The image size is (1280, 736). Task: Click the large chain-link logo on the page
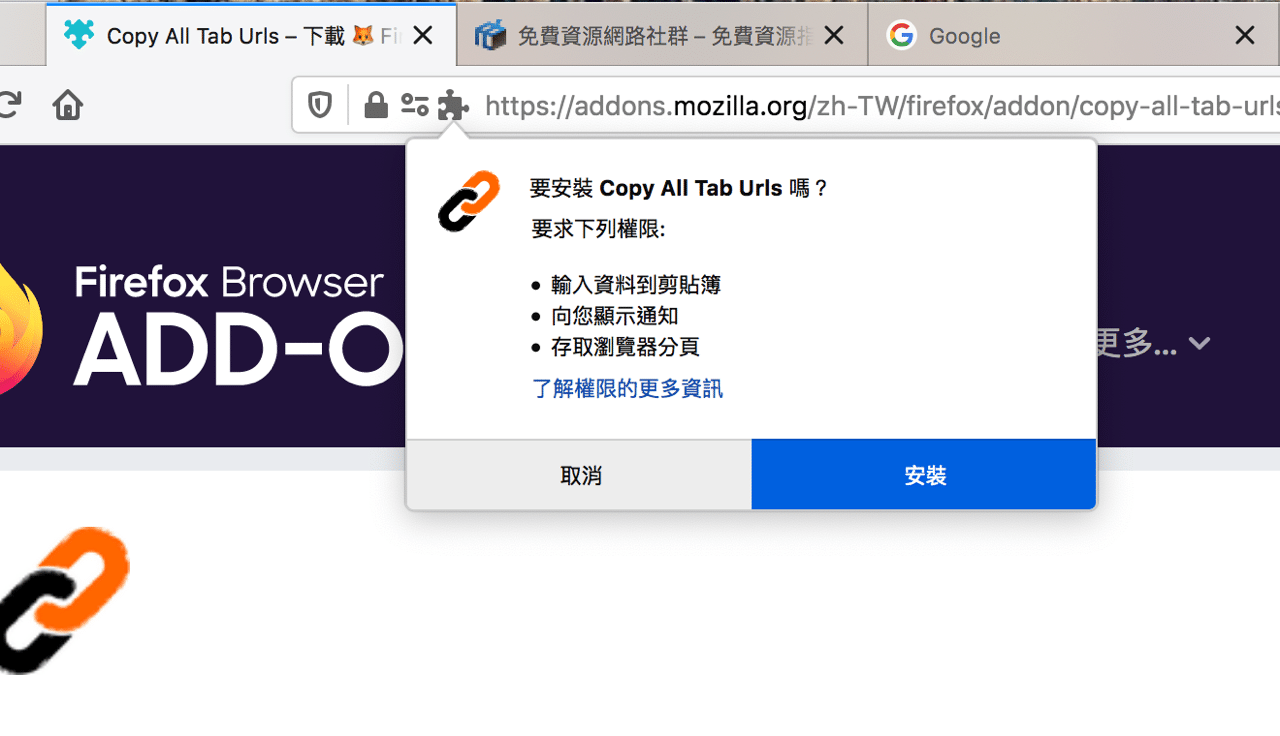point(64,601)
